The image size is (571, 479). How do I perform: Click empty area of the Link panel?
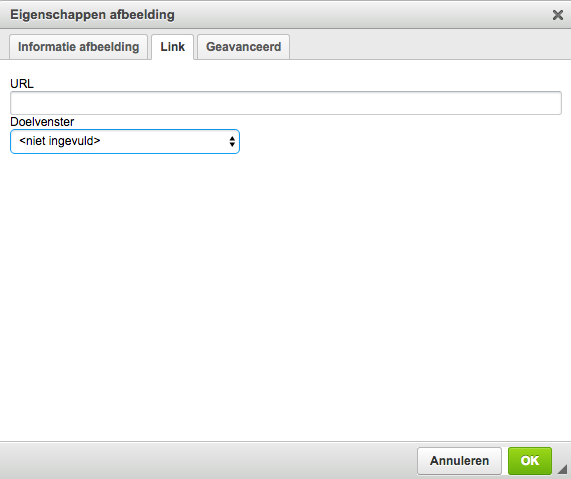[x=286, y=291]
